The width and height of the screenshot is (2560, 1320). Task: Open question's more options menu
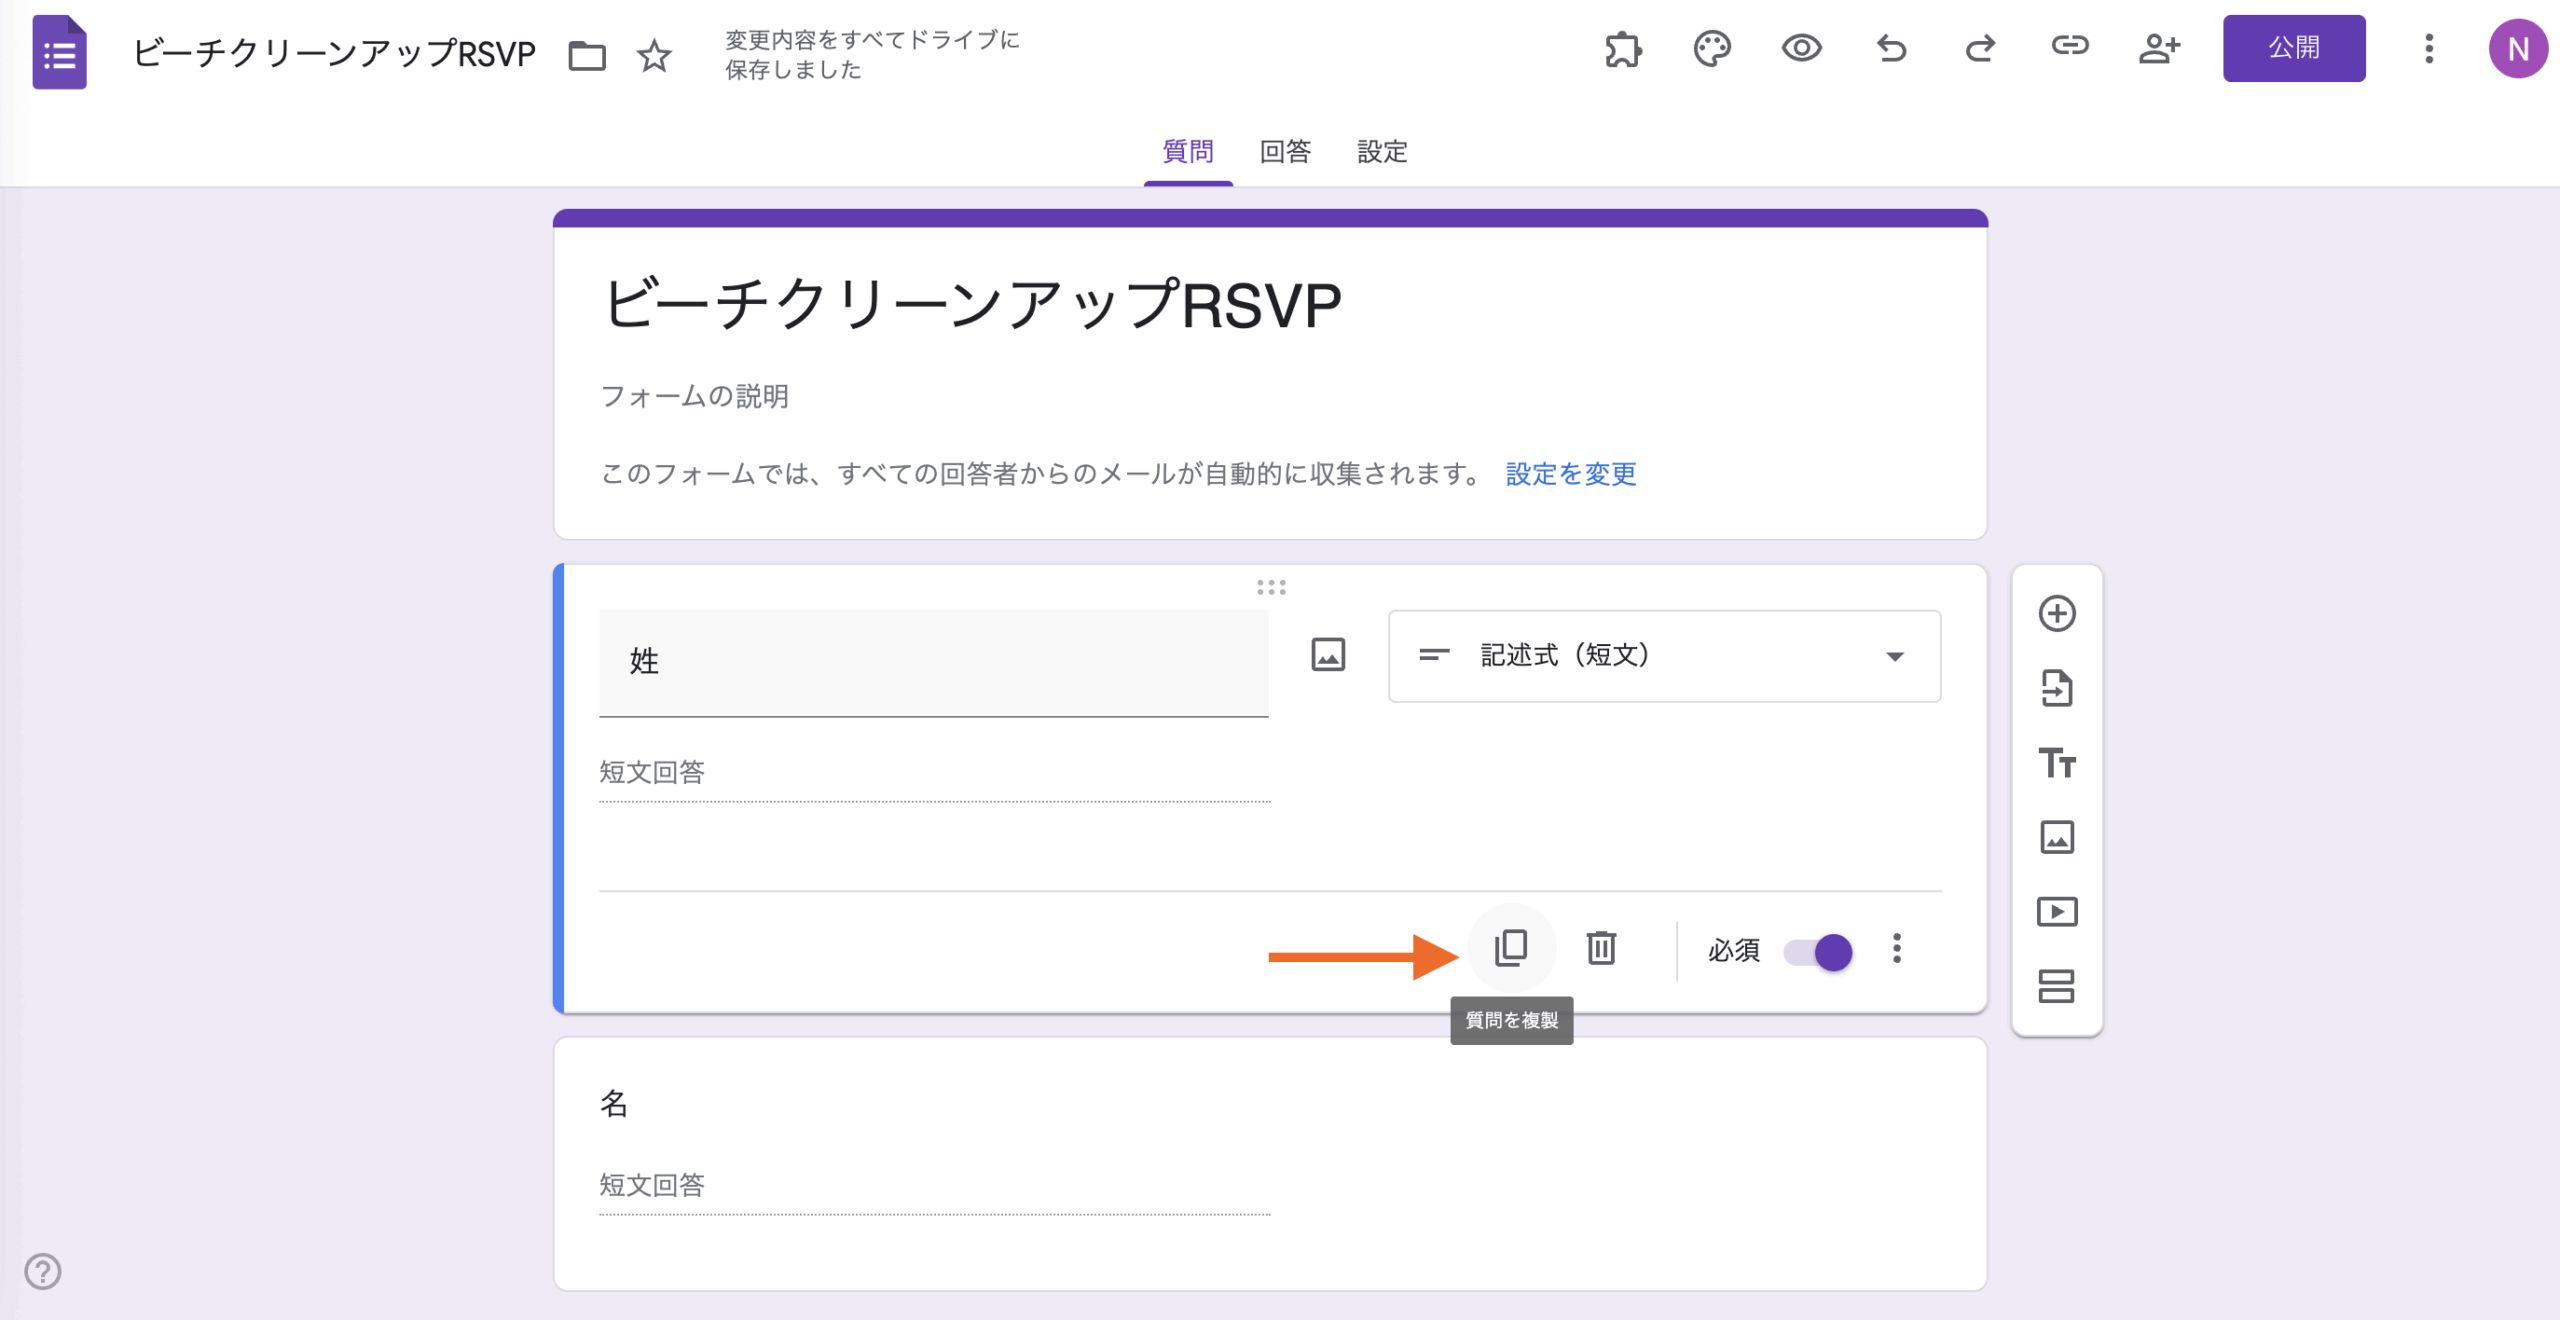[x=1896, y=948]
